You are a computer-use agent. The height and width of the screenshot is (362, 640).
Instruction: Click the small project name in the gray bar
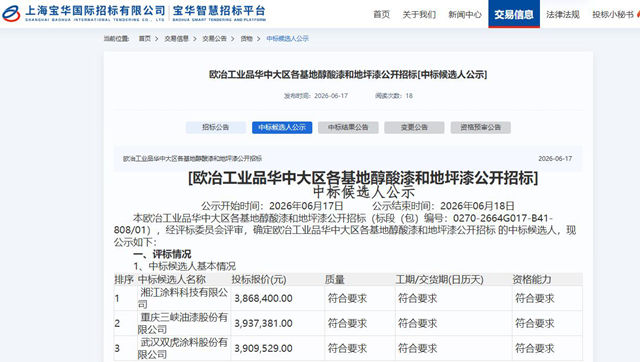193,158
